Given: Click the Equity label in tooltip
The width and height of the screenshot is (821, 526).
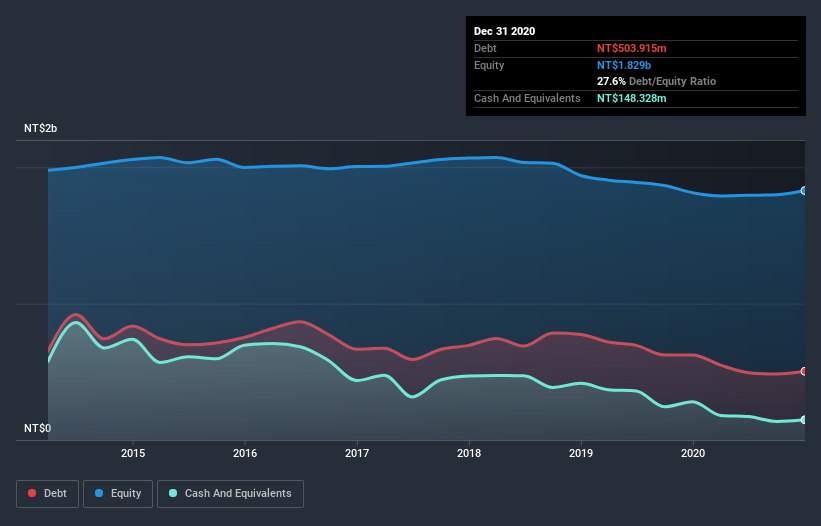Looking at the screenshot, I should pyautogui.click(x=489, y=65).
